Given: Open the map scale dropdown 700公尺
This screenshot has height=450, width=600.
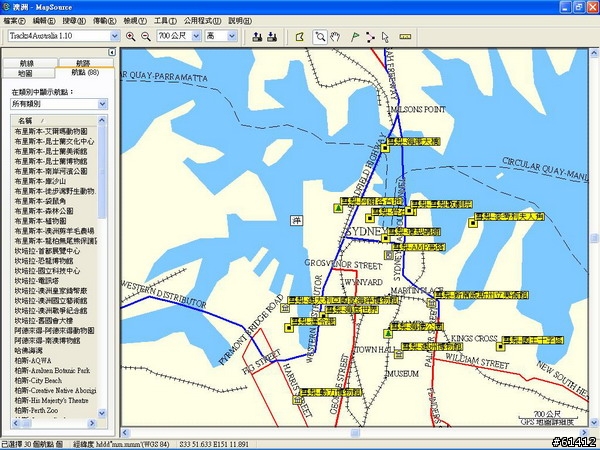Looking at the screenshot, I should [x=196, y=36].
